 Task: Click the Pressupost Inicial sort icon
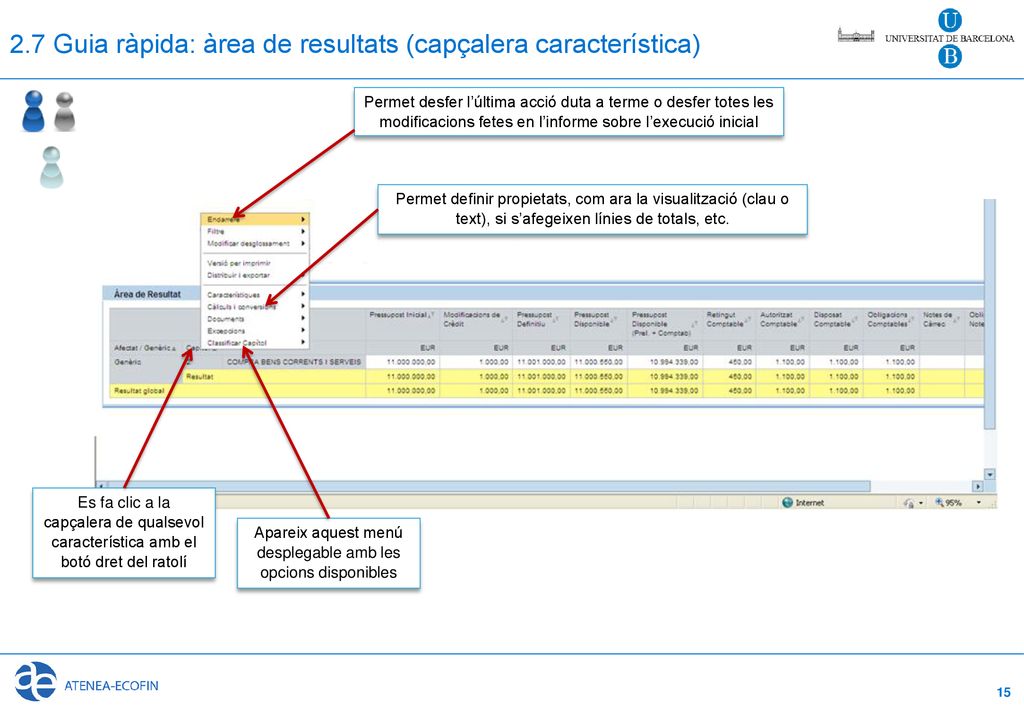432,316
